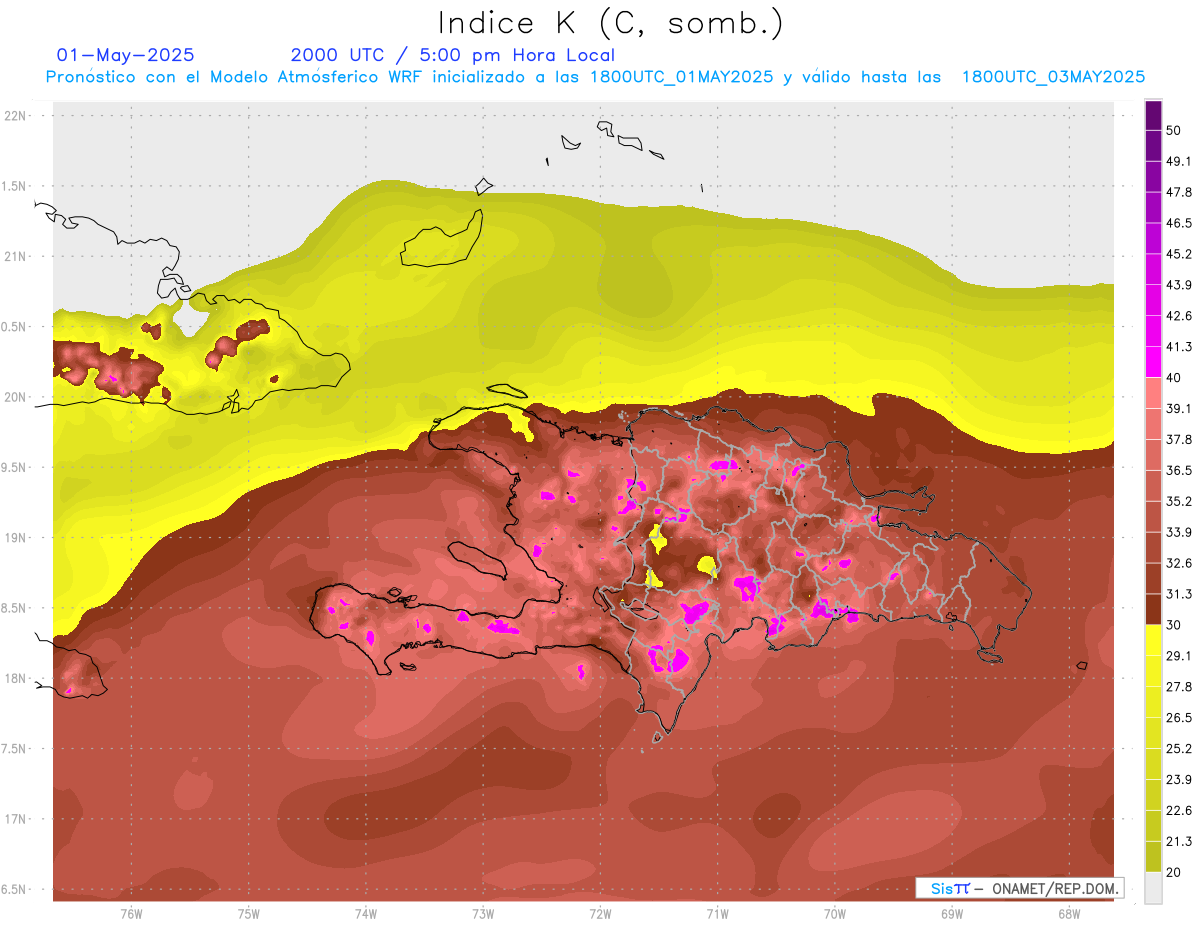Click colorbar value "21.3"
The height and width of the screenshot is (927, 1200).
tap(1178, 841)
